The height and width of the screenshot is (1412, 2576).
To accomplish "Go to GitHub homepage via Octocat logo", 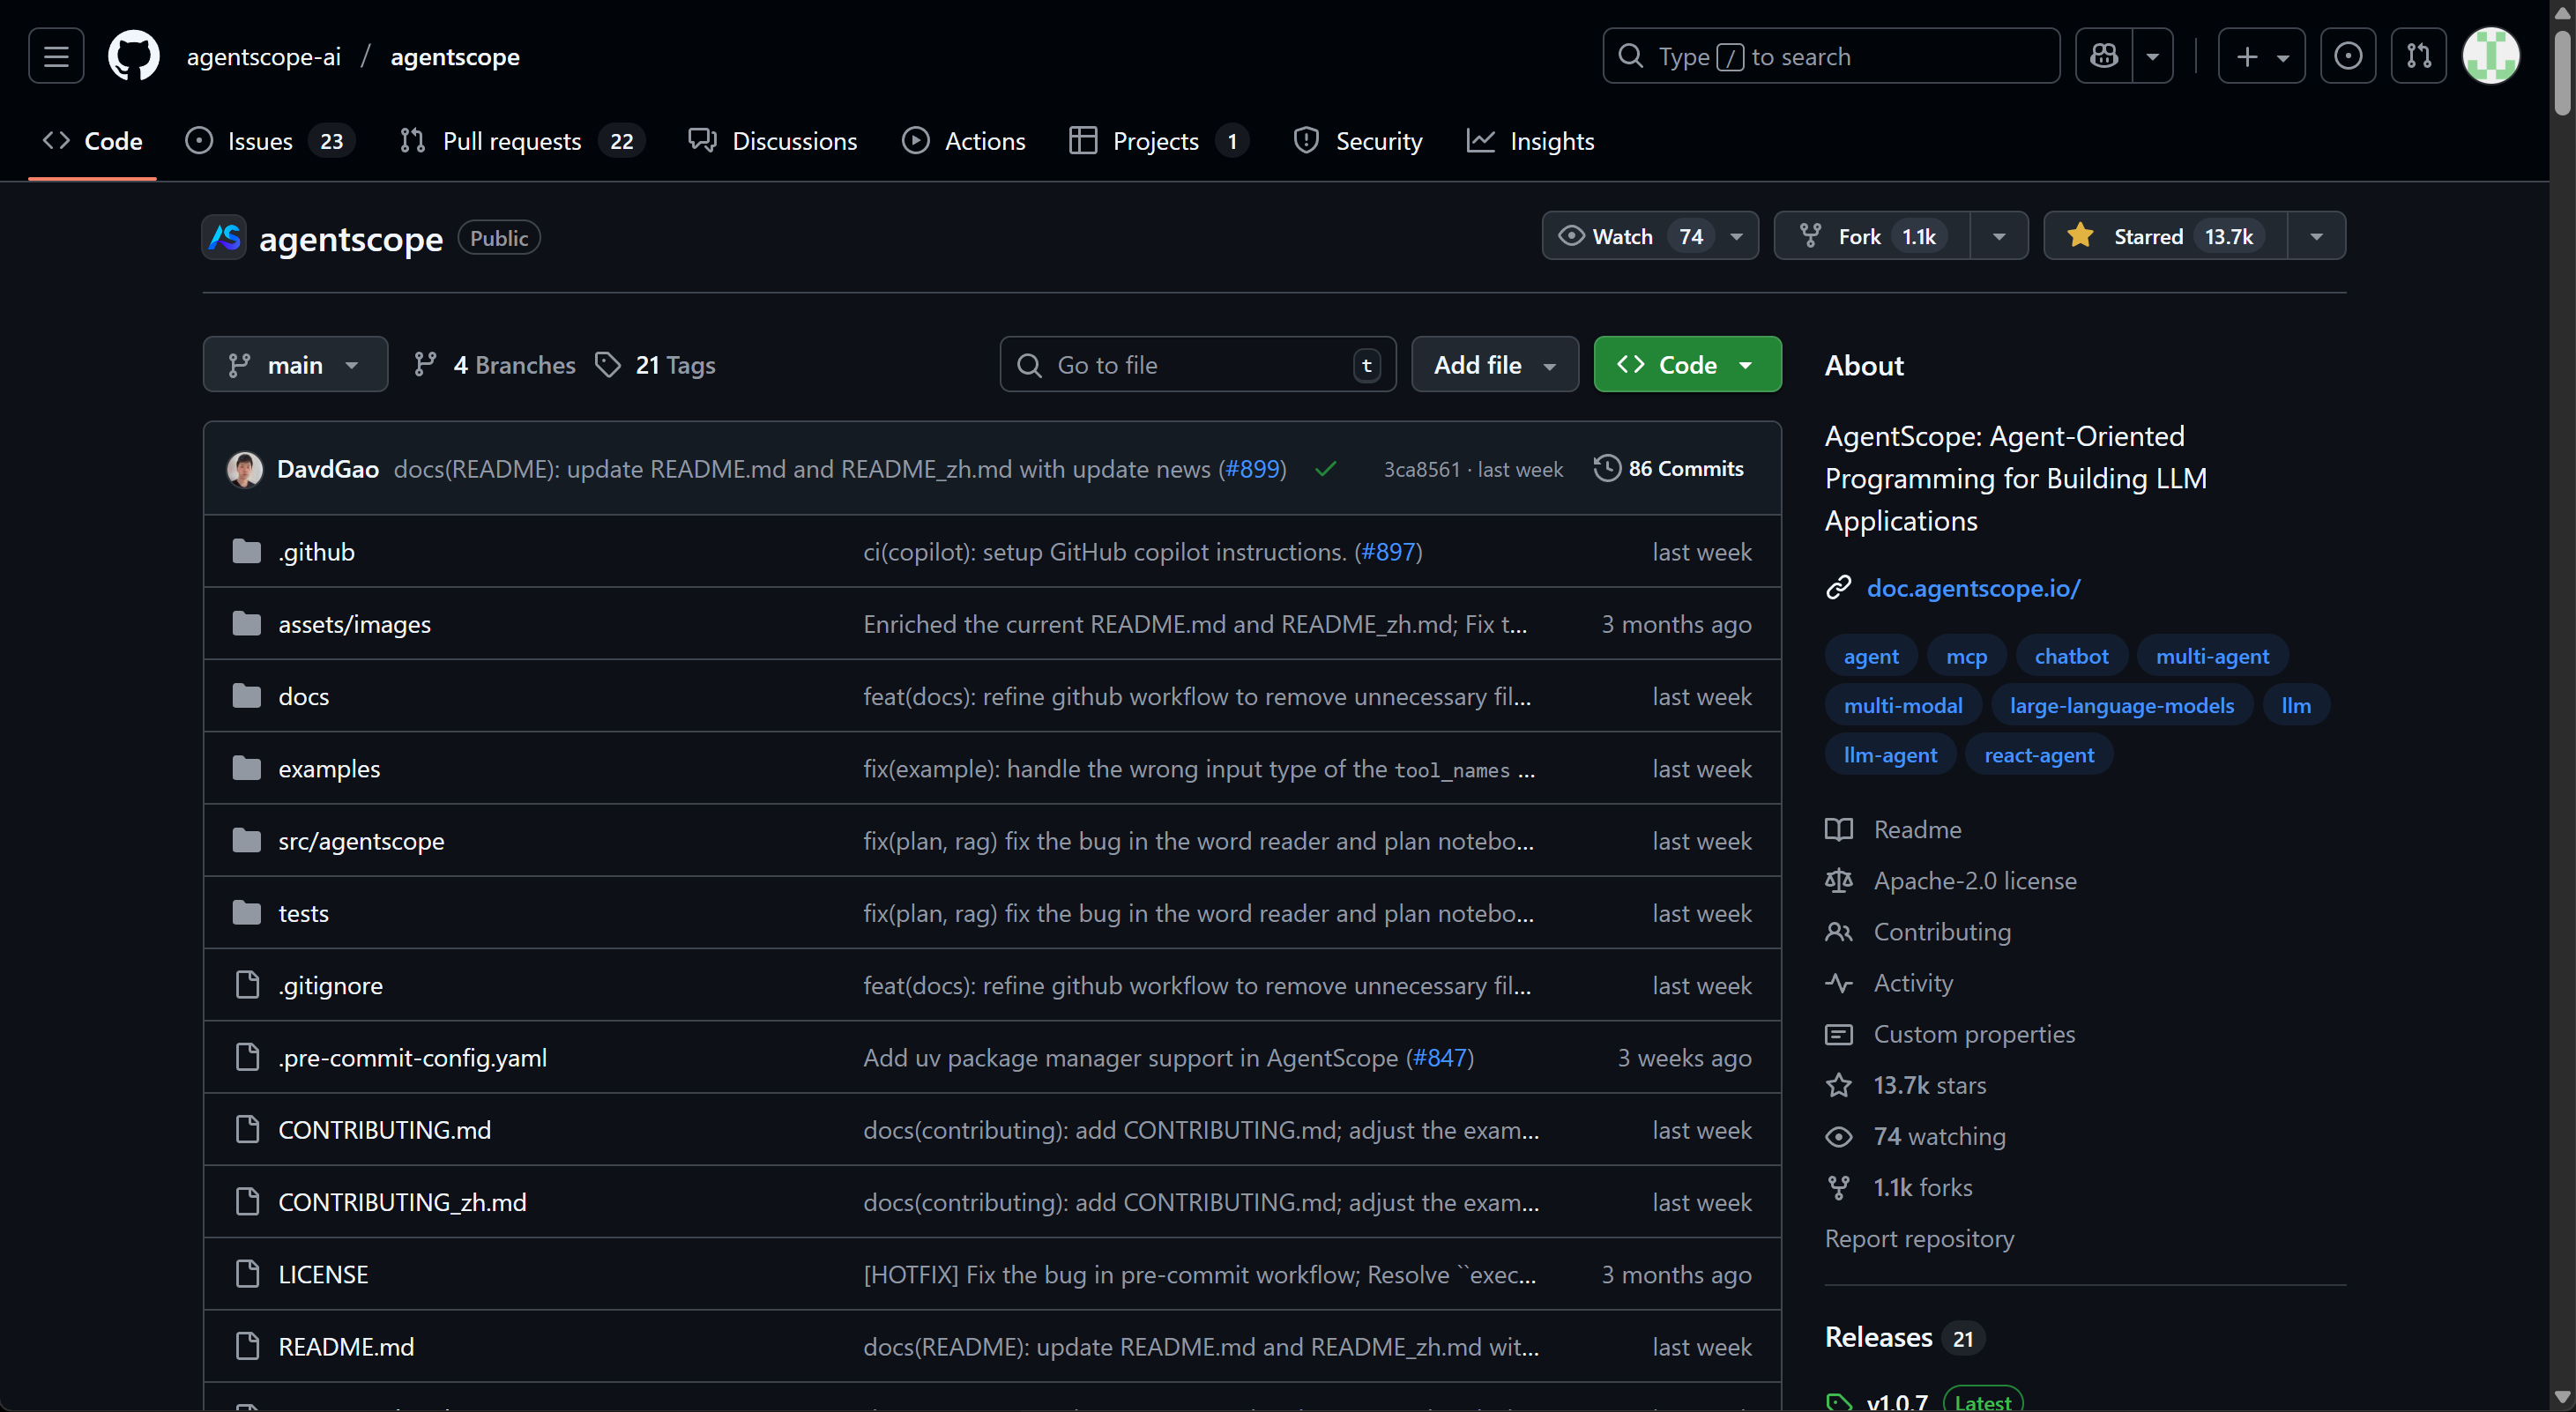I will click(133, 56).
